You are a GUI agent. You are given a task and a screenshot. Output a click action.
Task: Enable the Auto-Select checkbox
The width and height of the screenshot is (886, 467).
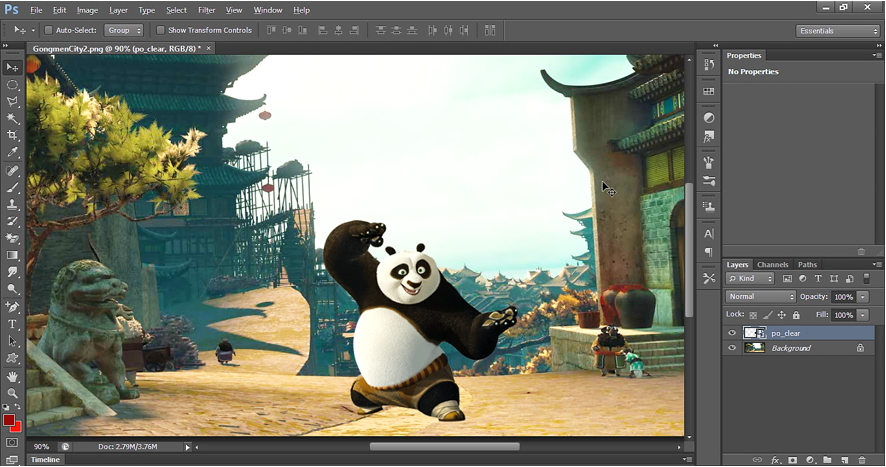pyautogui.click(x=49, y=30)
